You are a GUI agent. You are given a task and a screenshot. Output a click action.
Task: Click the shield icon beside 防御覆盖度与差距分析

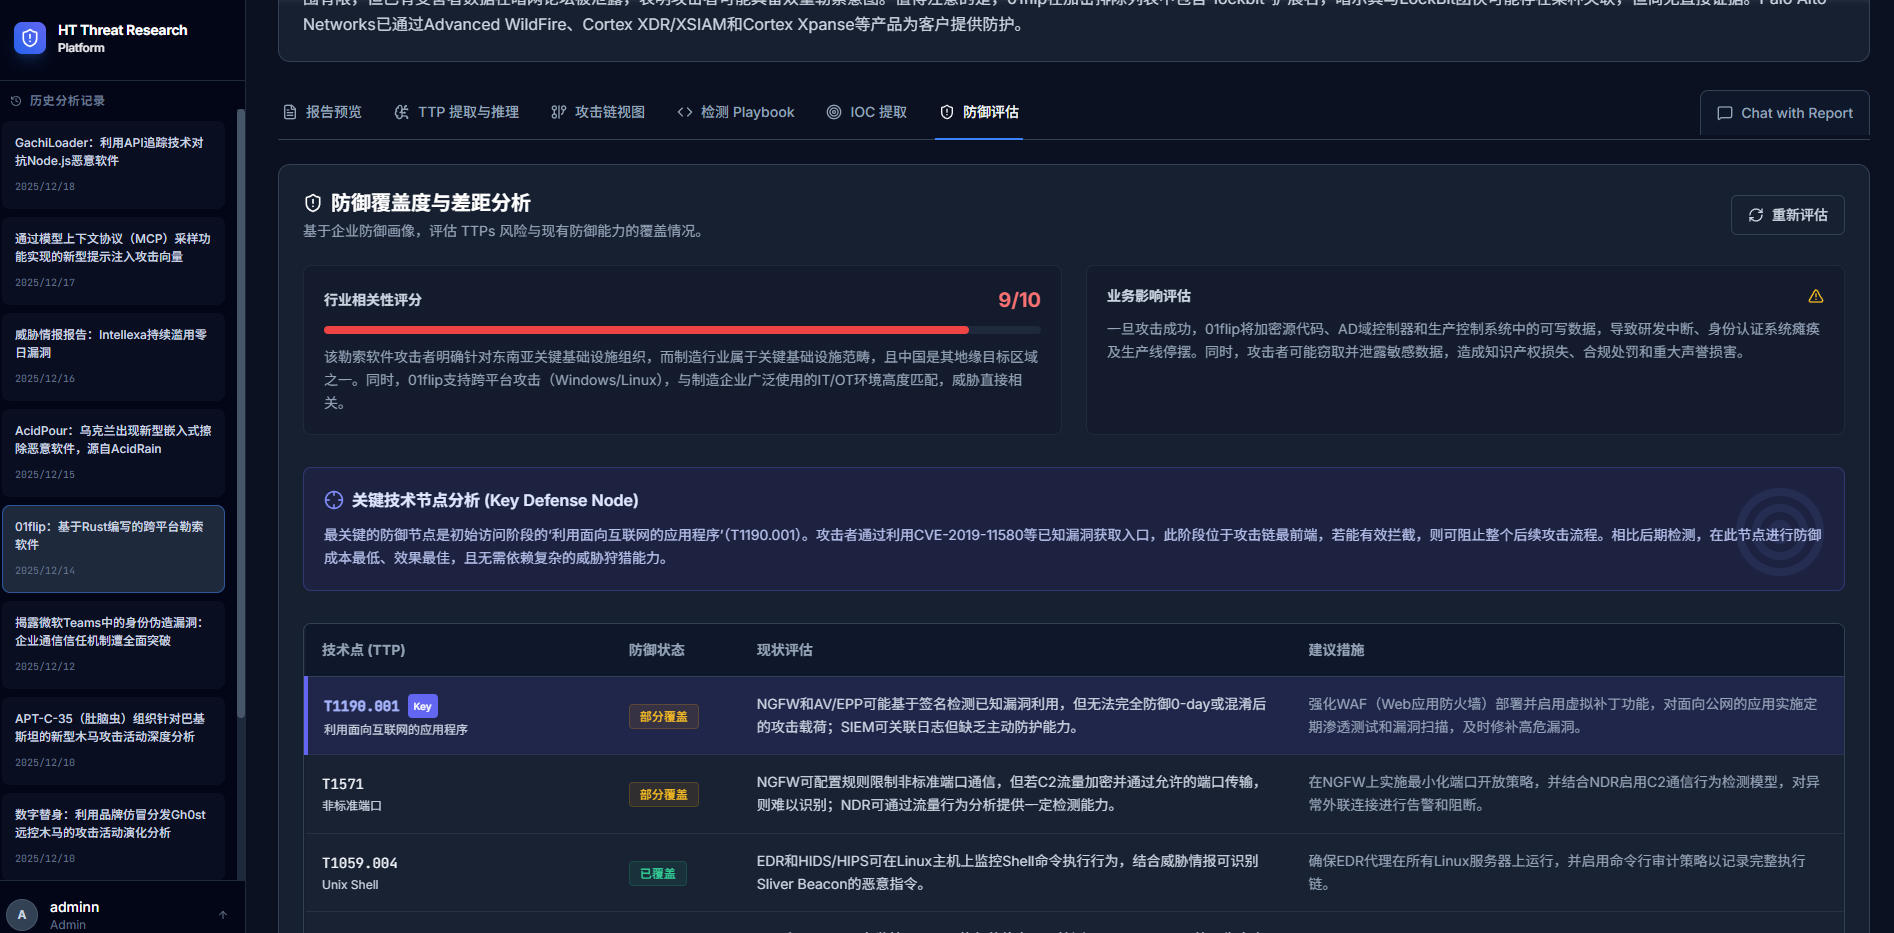coord(313,203)
